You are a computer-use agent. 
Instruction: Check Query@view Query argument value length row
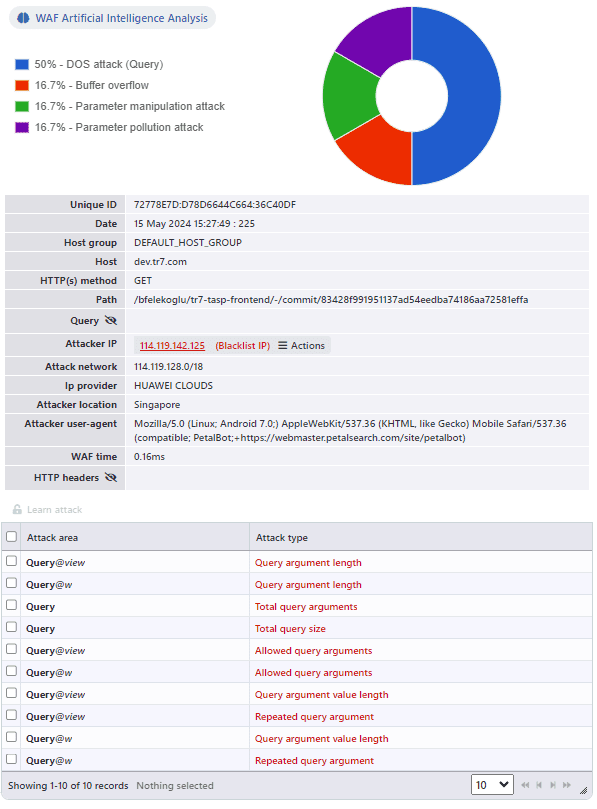11,693
